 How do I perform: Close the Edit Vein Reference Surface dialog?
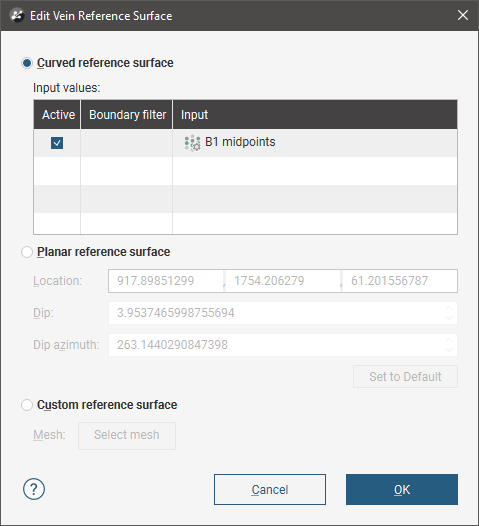[463, 15]
